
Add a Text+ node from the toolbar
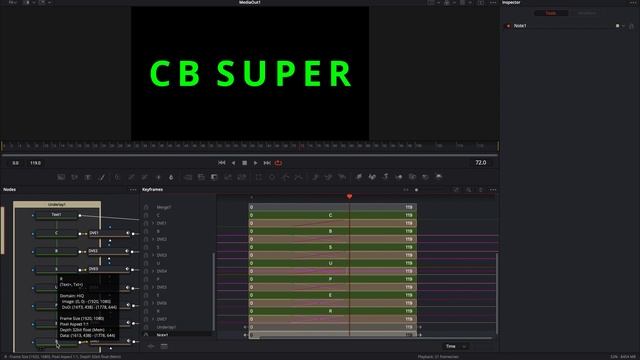pyautogui.click(x=88, y=177)
